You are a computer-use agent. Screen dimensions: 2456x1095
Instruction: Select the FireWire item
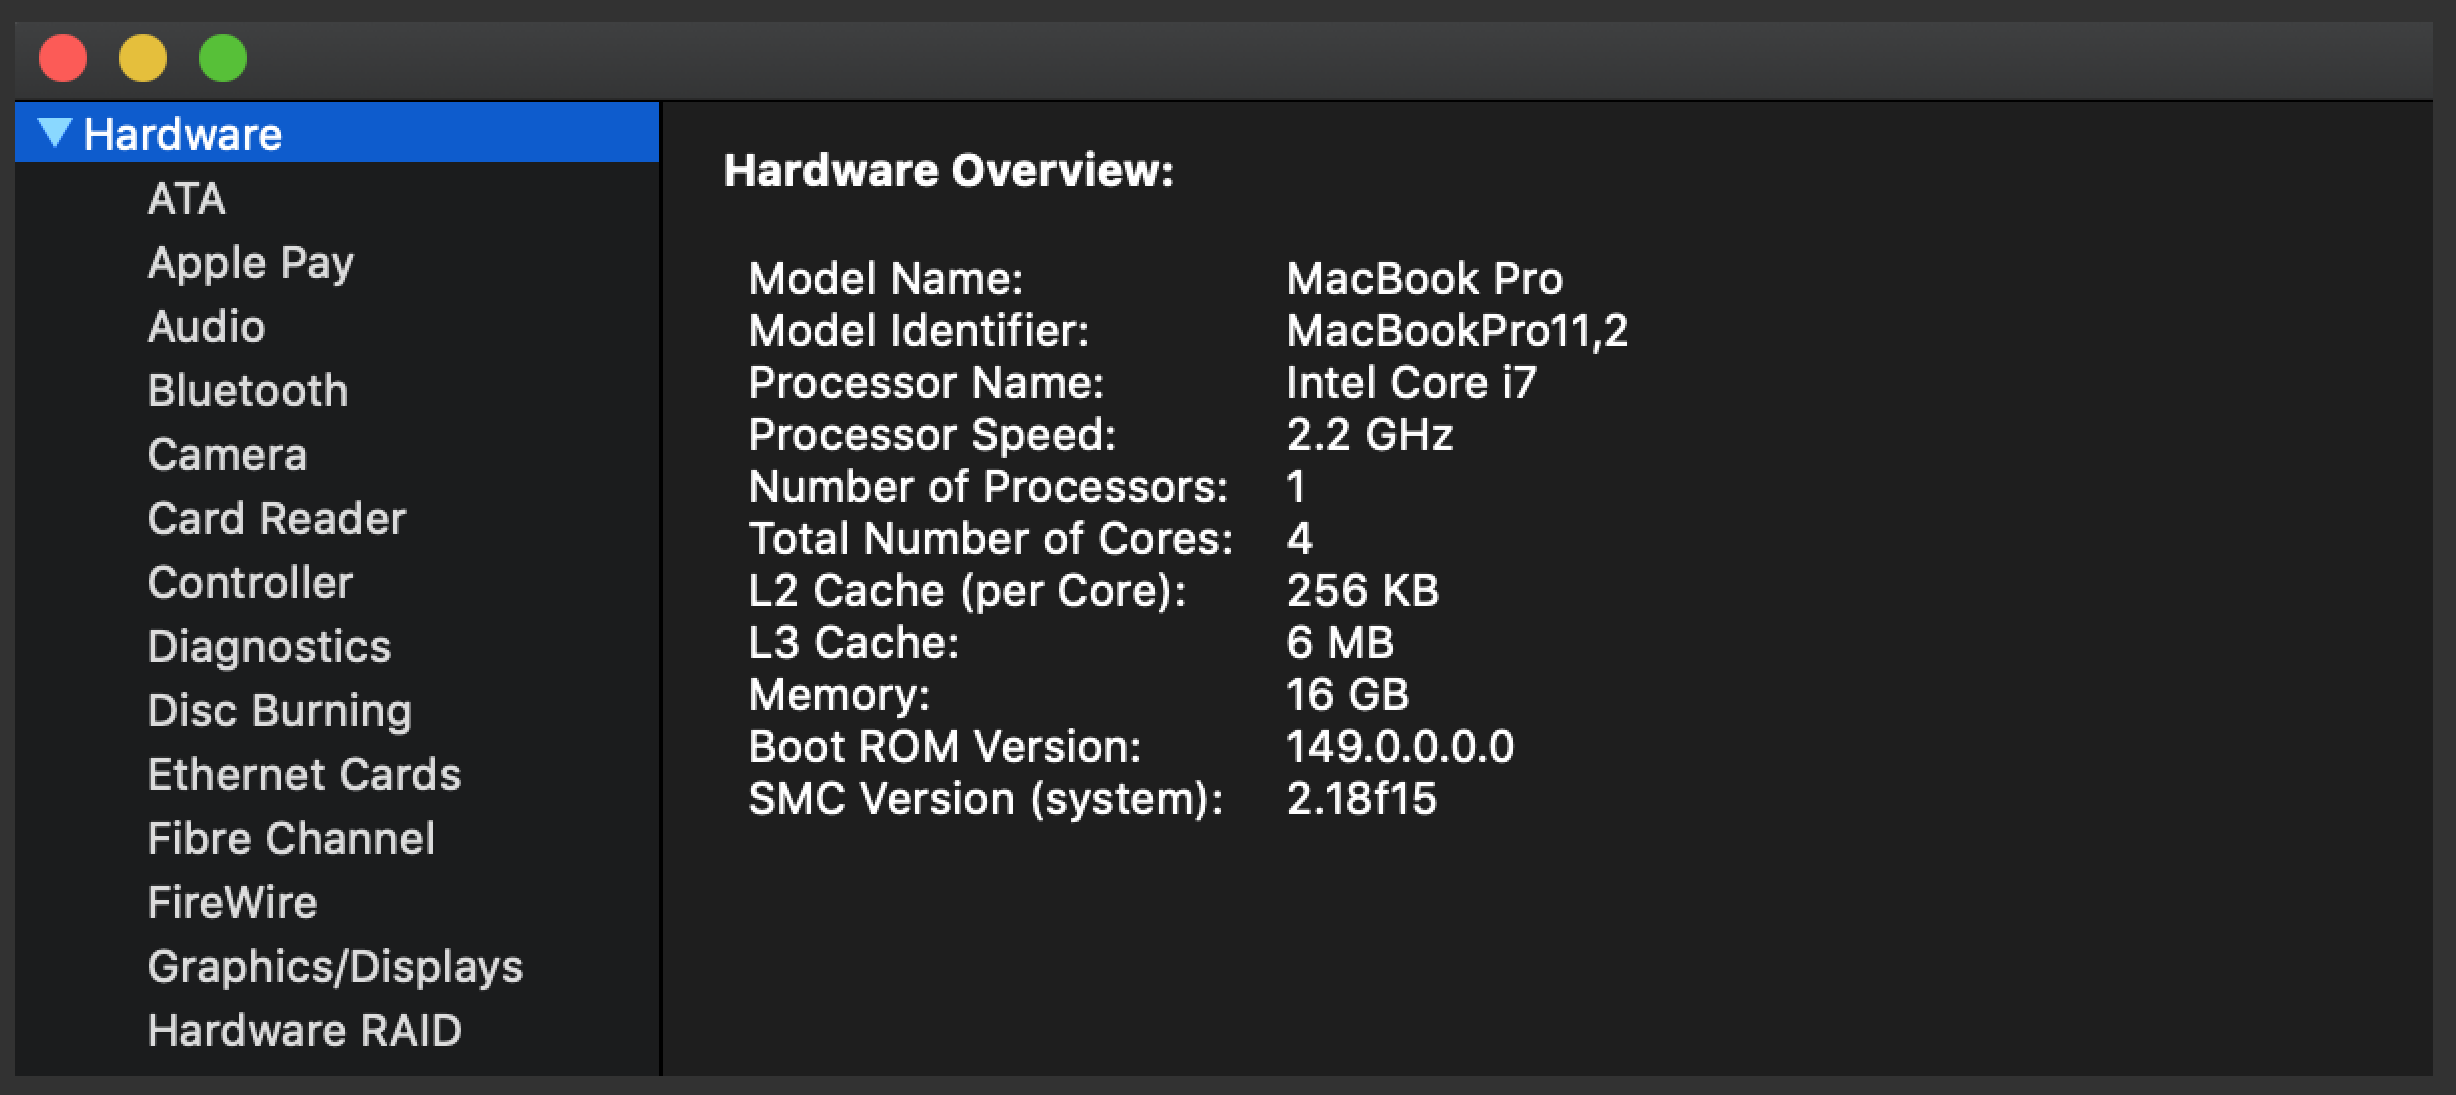tap(233, 902)
